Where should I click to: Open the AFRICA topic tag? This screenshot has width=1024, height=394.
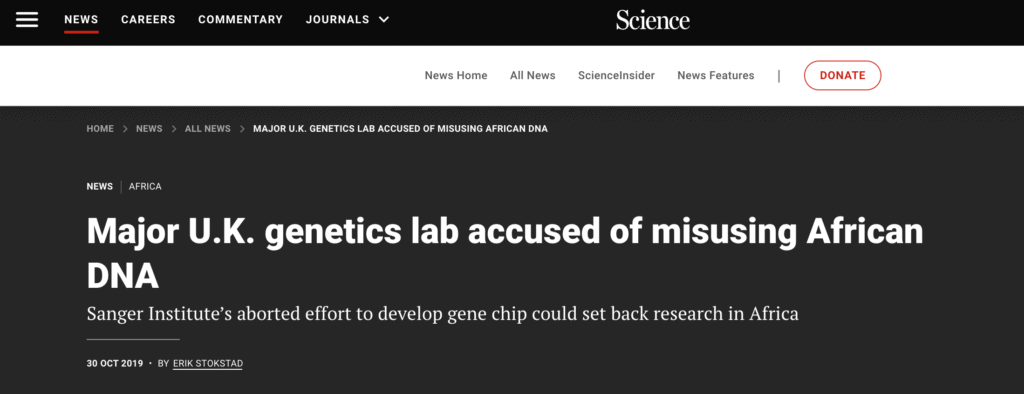pos(145,186)
